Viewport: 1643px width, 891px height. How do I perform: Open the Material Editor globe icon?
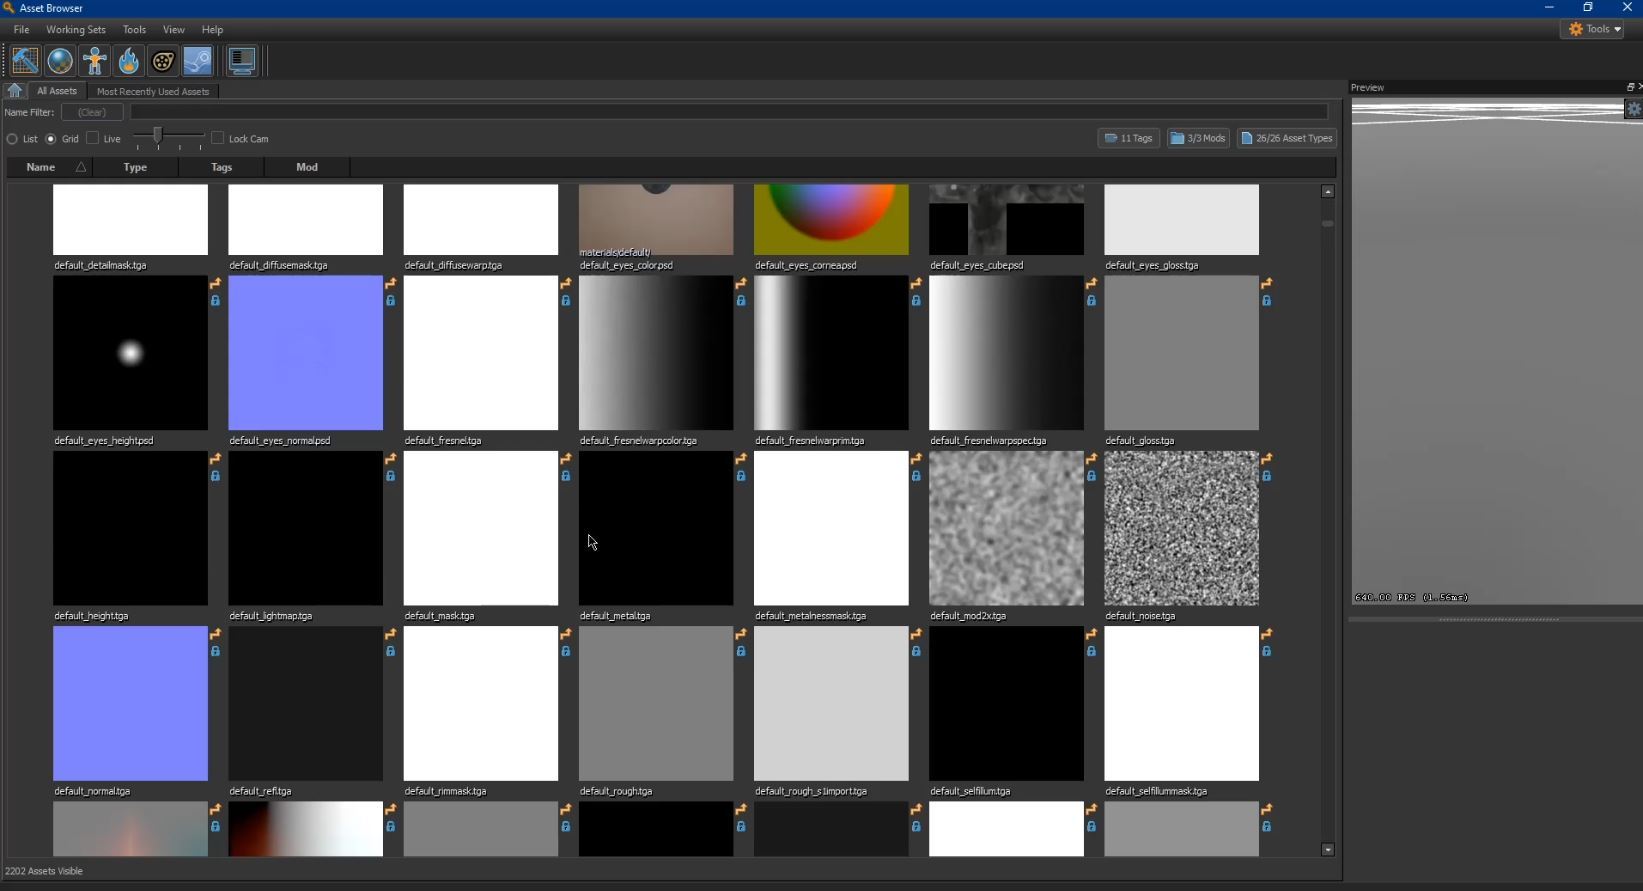[x=60, y=61]
